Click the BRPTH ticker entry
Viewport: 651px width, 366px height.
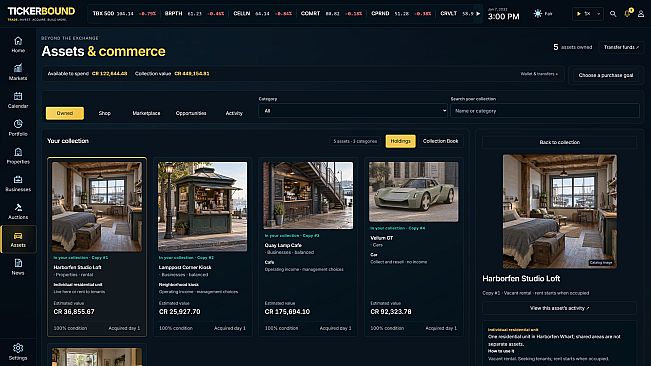tap(194, 14)
